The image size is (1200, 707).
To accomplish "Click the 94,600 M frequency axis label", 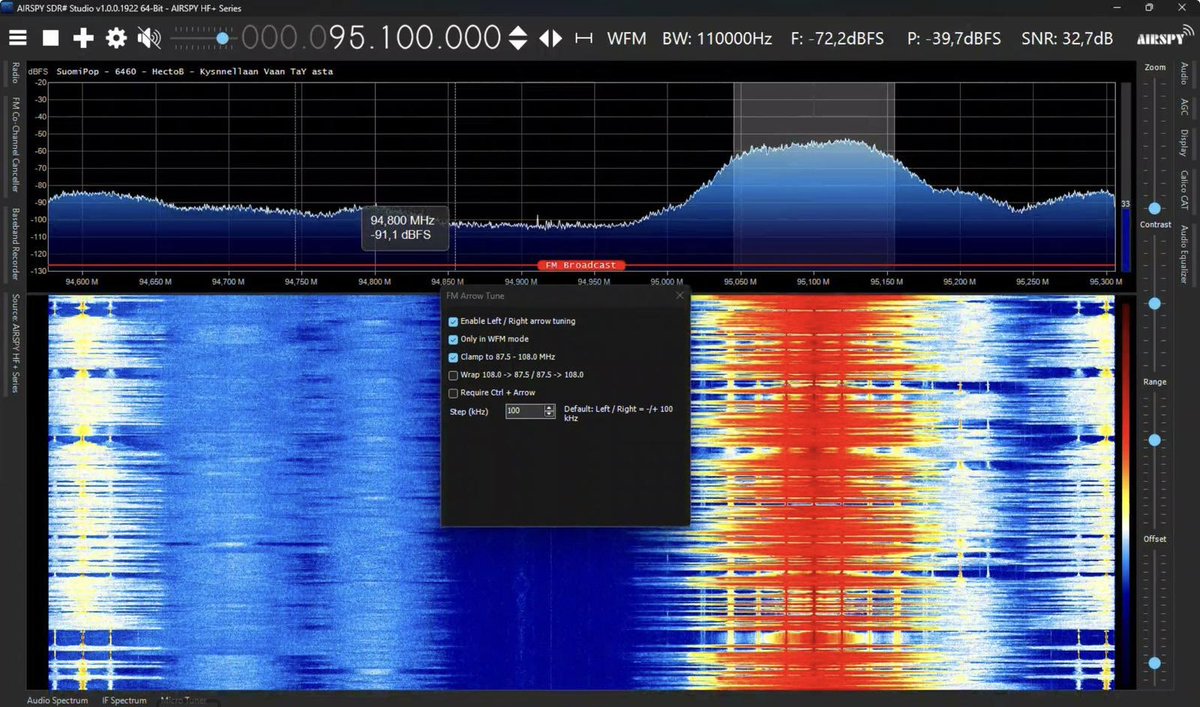I will pos(80,282).
